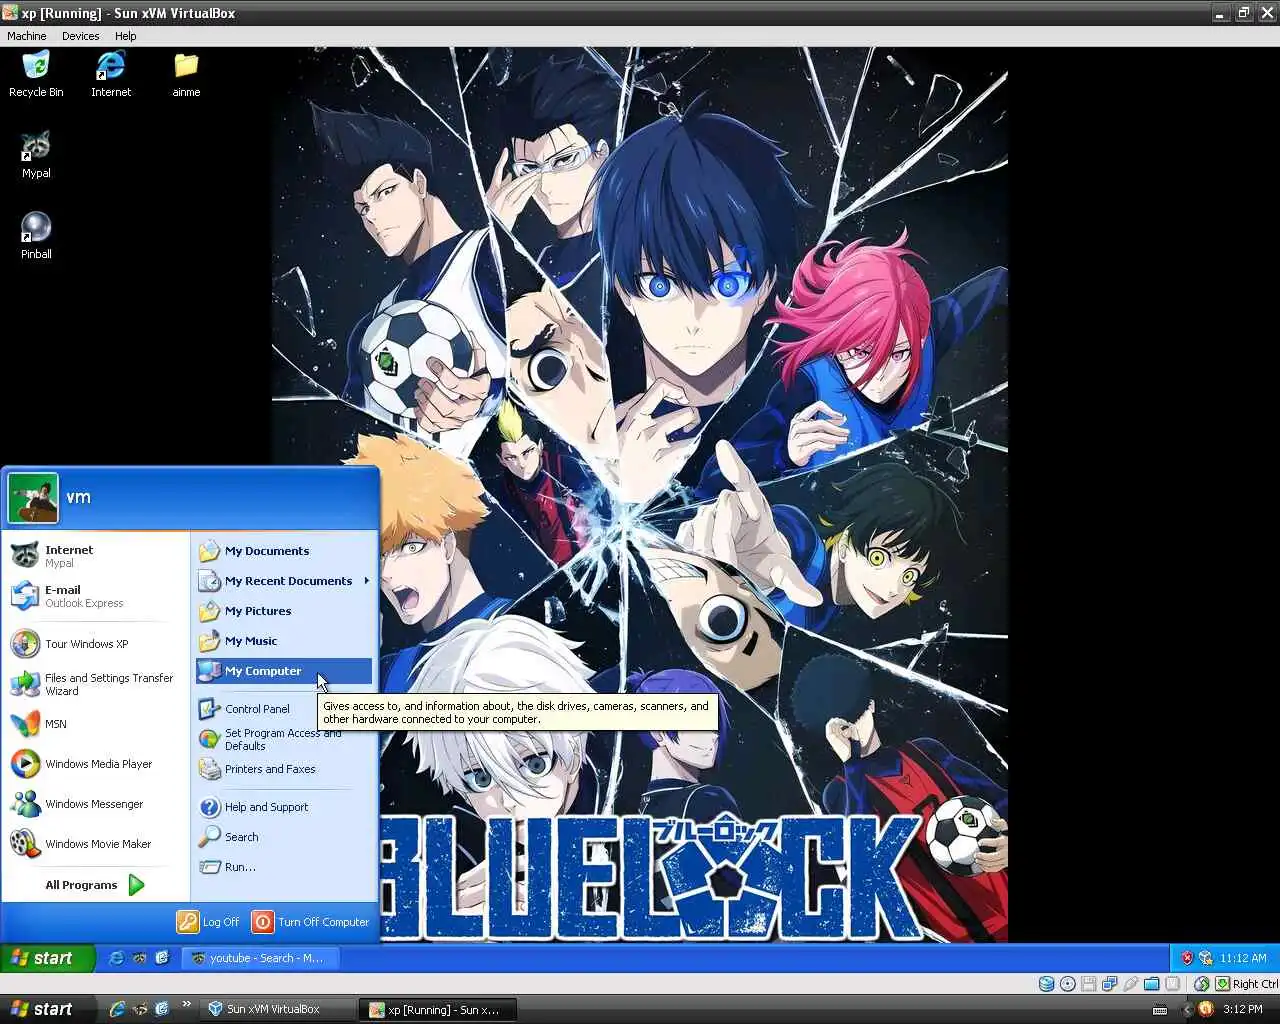The width and height of the screenshot is (1280, 1024).
Task: Click the VirtualBox guest additions tray icon
Action: coord(1205,958)
